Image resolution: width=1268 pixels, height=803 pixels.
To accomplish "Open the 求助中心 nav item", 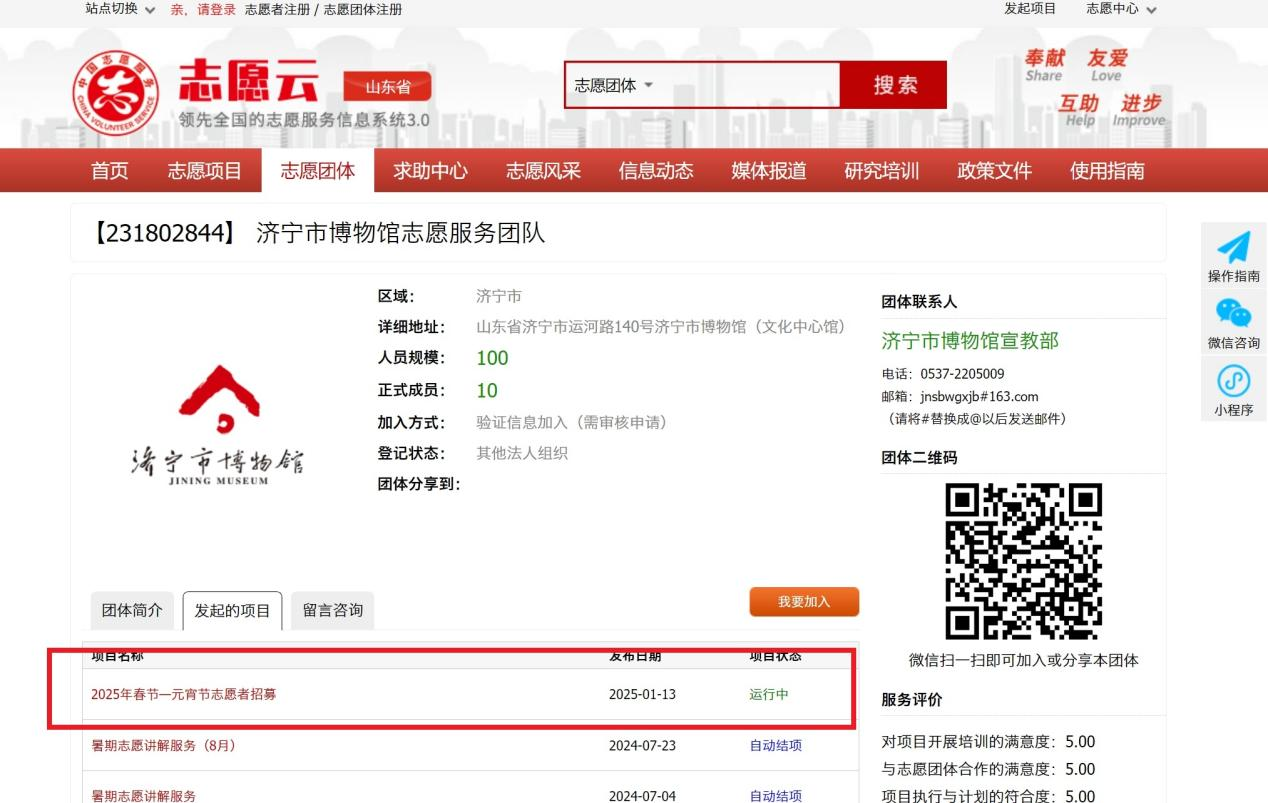I will coord(431,171).
